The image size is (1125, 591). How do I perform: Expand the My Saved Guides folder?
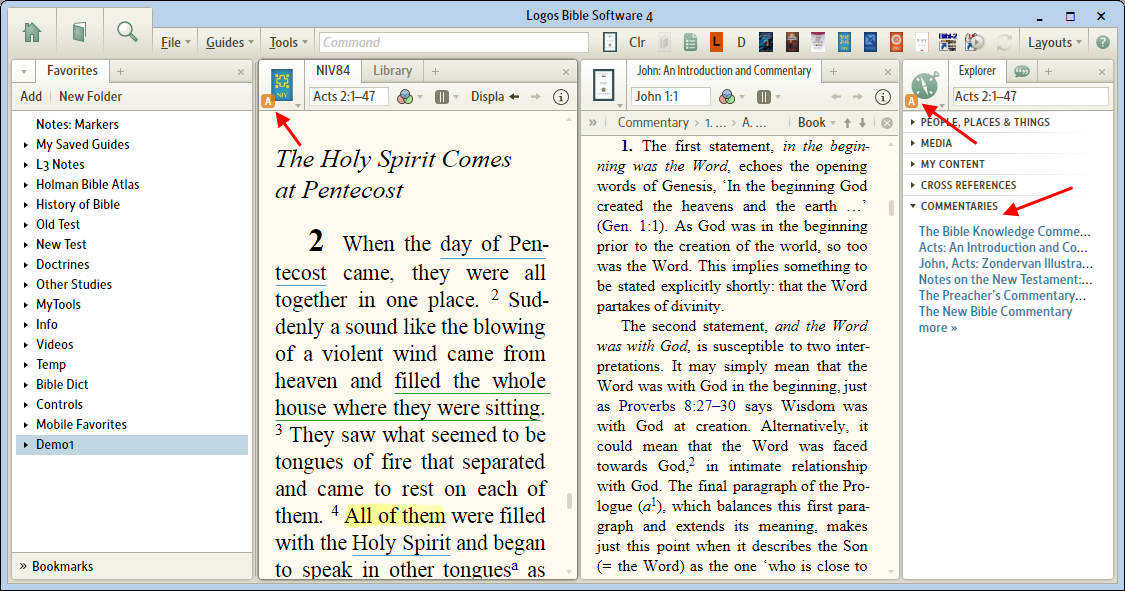26,145
